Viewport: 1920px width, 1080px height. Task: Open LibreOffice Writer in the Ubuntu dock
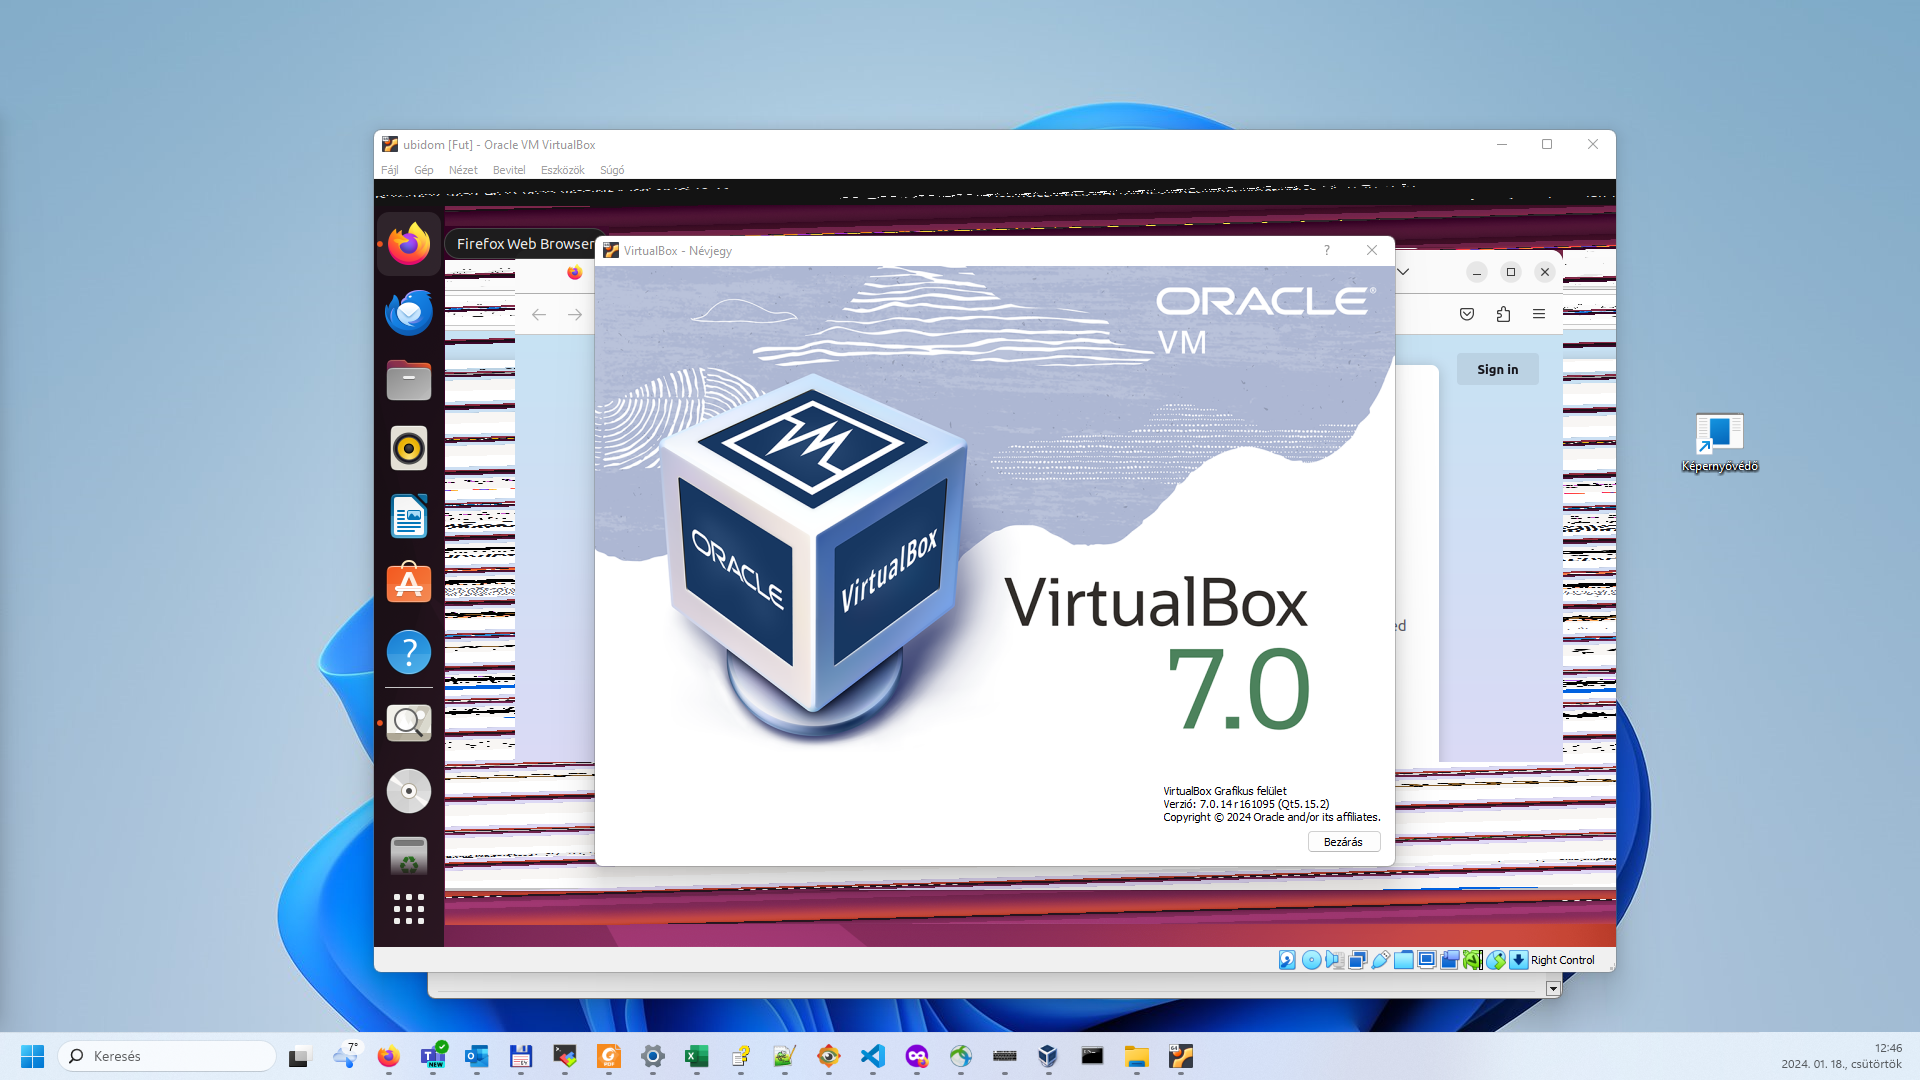(x=409, y=517)
